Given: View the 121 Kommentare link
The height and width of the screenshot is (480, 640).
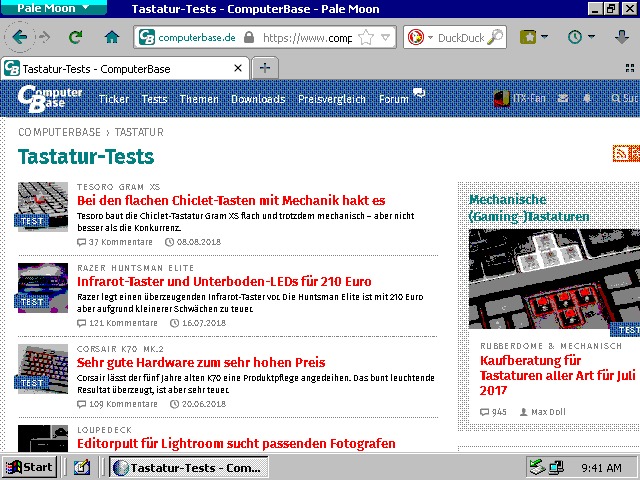Looking at the screenshot, I should pyautogui.click(x=117, y=323).
